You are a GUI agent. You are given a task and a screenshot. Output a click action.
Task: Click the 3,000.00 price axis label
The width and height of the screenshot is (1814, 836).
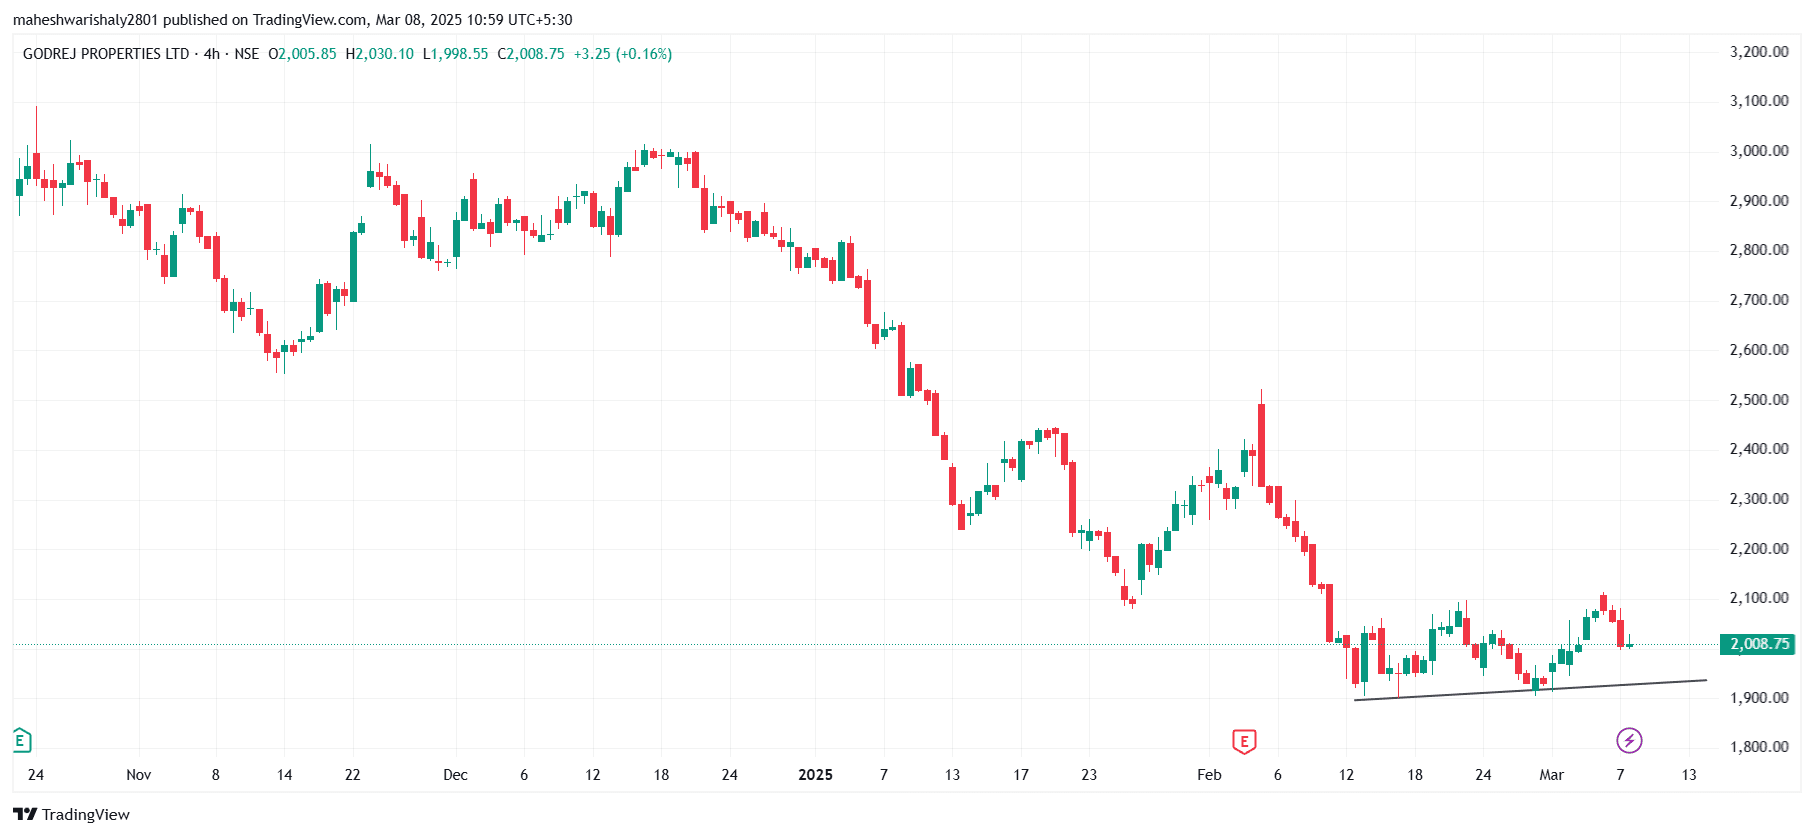pyautogui.click(x=1759, y=151)
